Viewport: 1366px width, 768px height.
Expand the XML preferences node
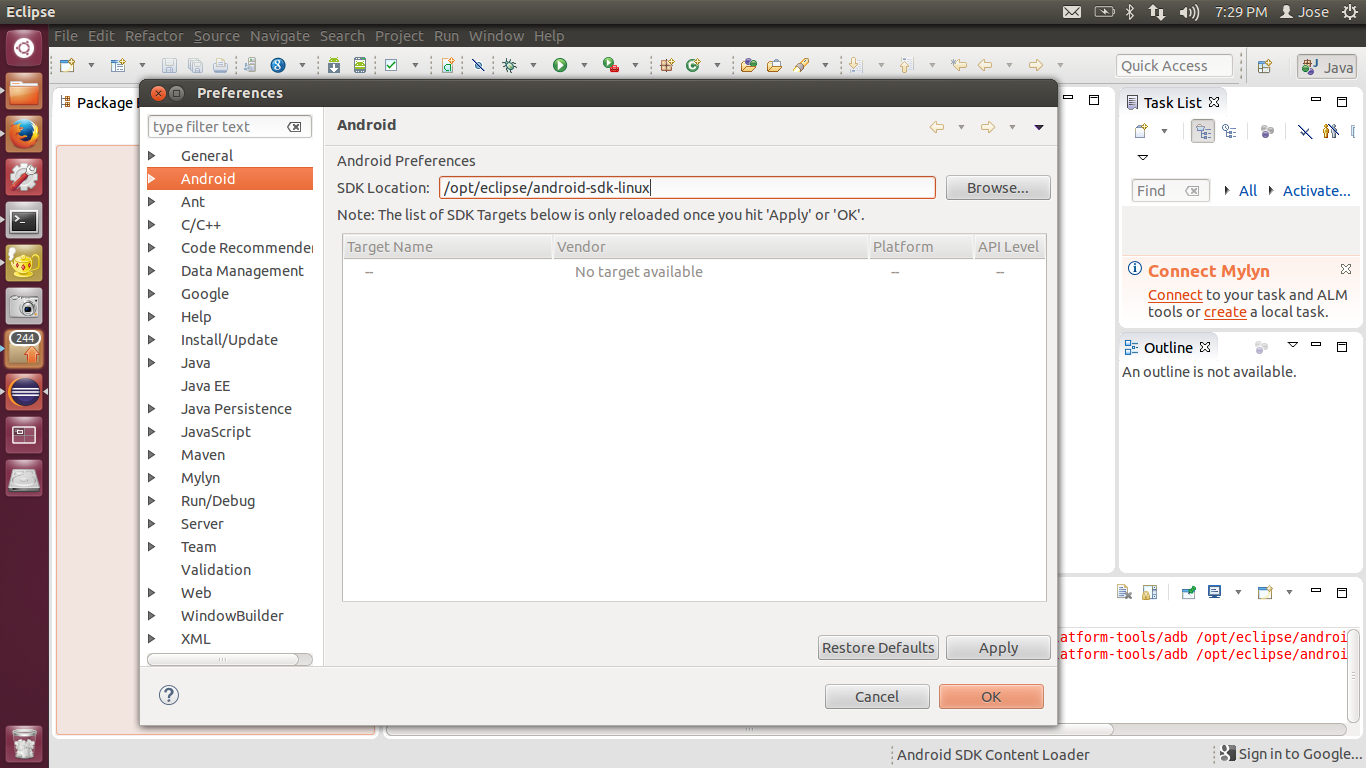click(x=152, y=639)
